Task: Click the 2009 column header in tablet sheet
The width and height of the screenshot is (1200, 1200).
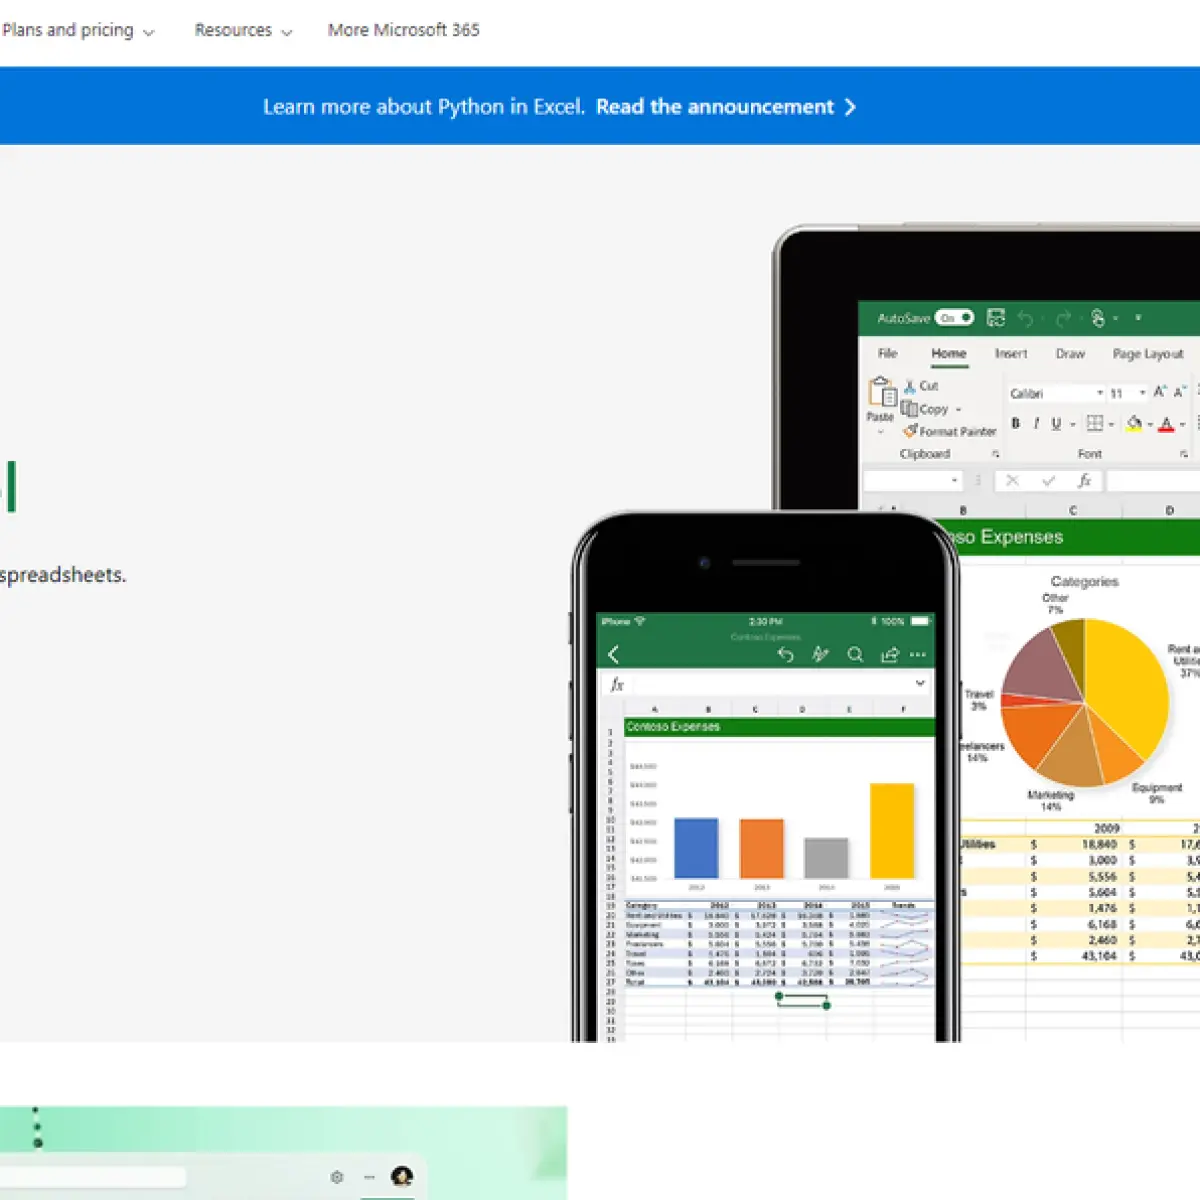Action: [x=1106, y=828]
